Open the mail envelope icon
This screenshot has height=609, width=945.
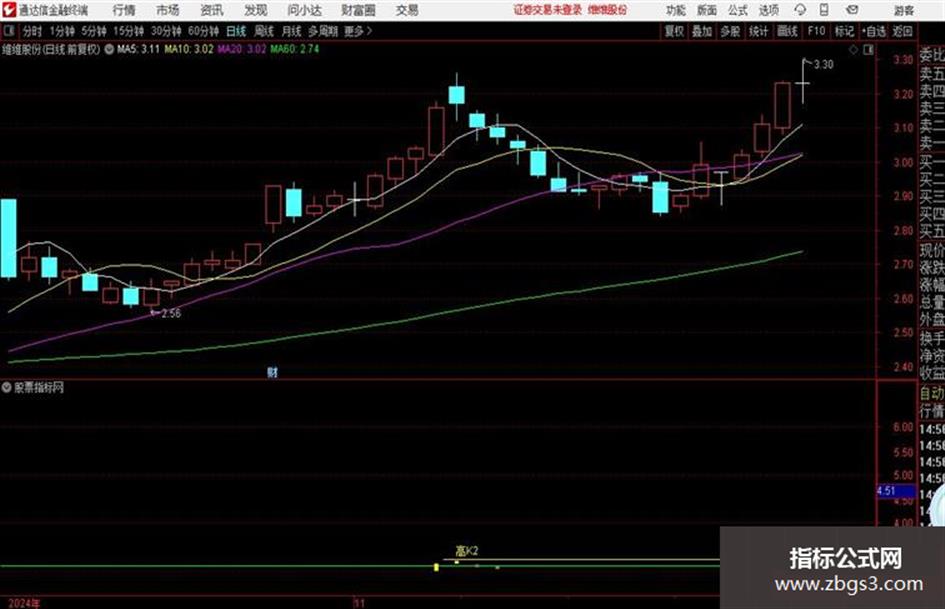[852, 10]
